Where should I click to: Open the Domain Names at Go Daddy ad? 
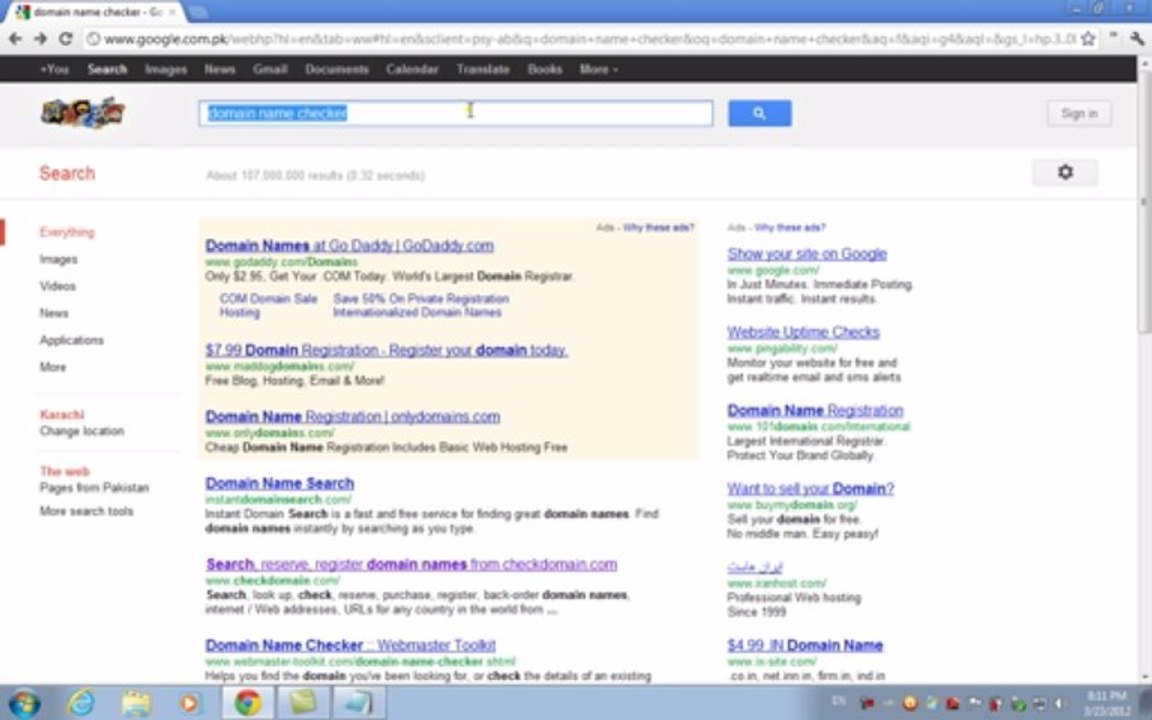click(350, 245)
